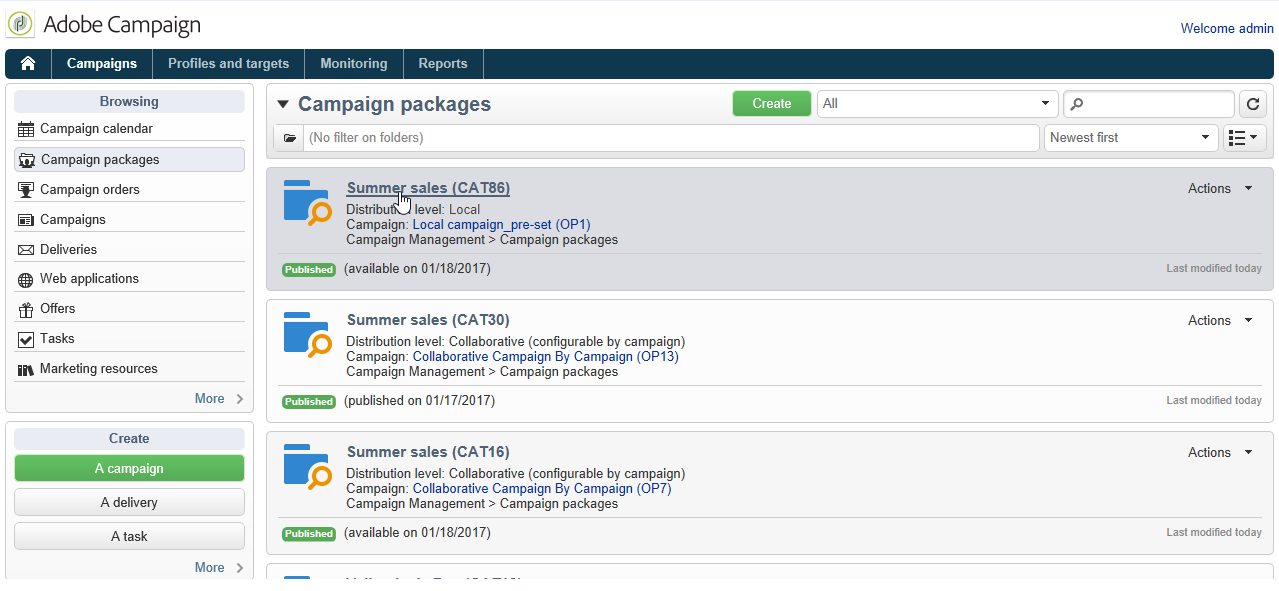The width and height of the screenshot is (1279, 591).
Task: Open the Collaborative Campaign By Campaign (OP13) link
Action: pos(545,357)
